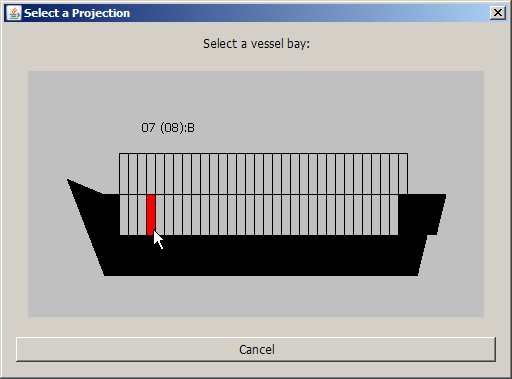
Task: Click the black hull area below the bays
Action: [260, 255]
